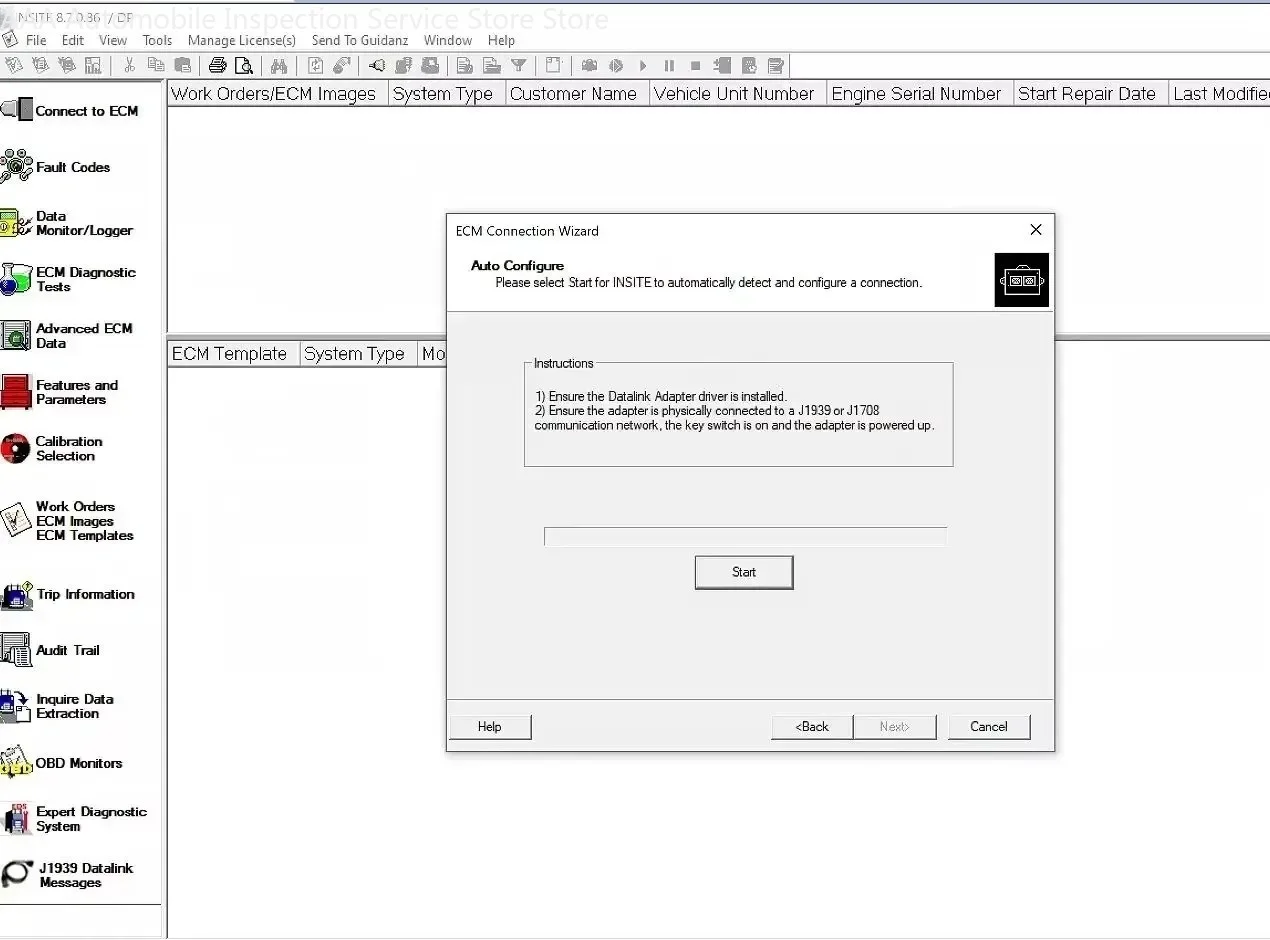Open the Audit Trail view
1270x940 pixels.
pos(51,650)
